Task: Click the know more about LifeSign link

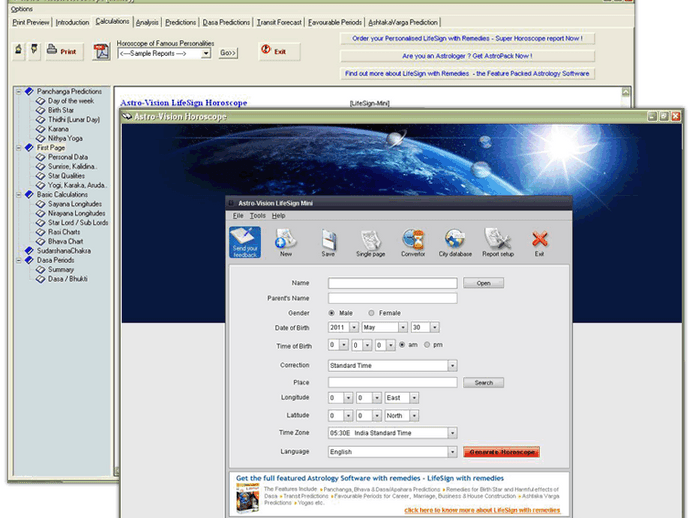Action: click(x=482, y=510)
